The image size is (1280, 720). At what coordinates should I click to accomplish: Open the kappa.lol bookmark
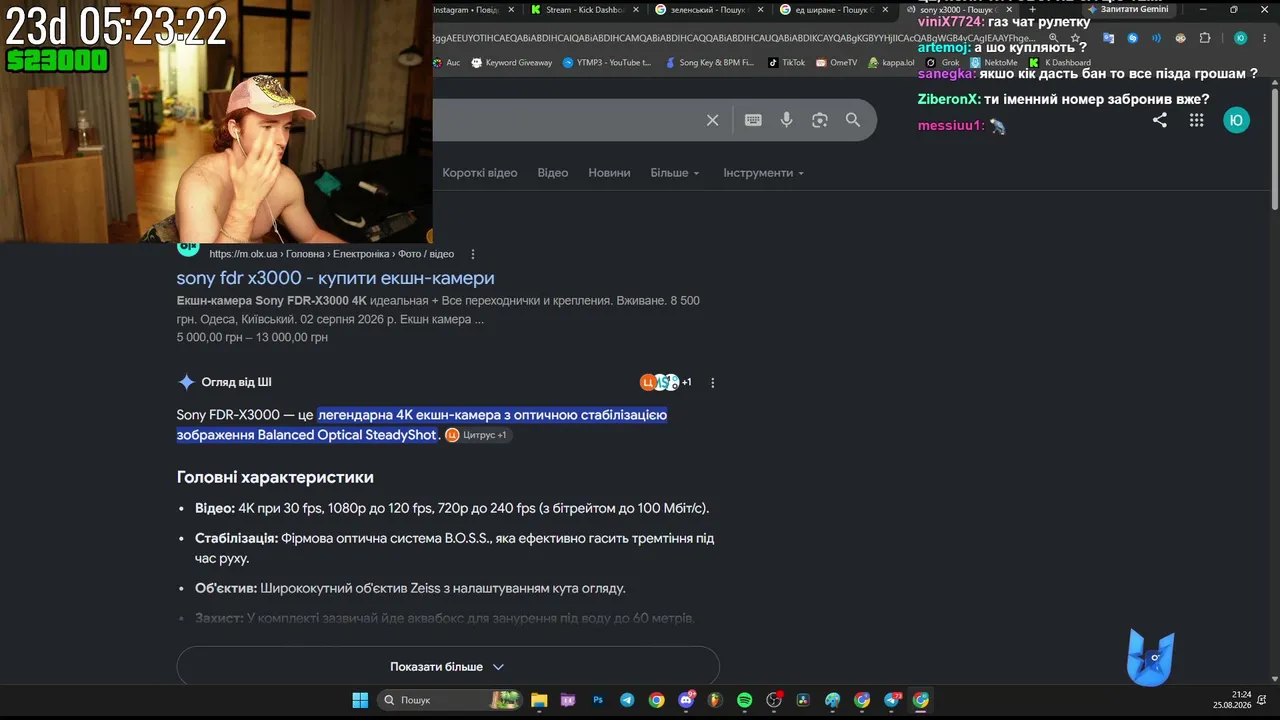coord(891,62)
